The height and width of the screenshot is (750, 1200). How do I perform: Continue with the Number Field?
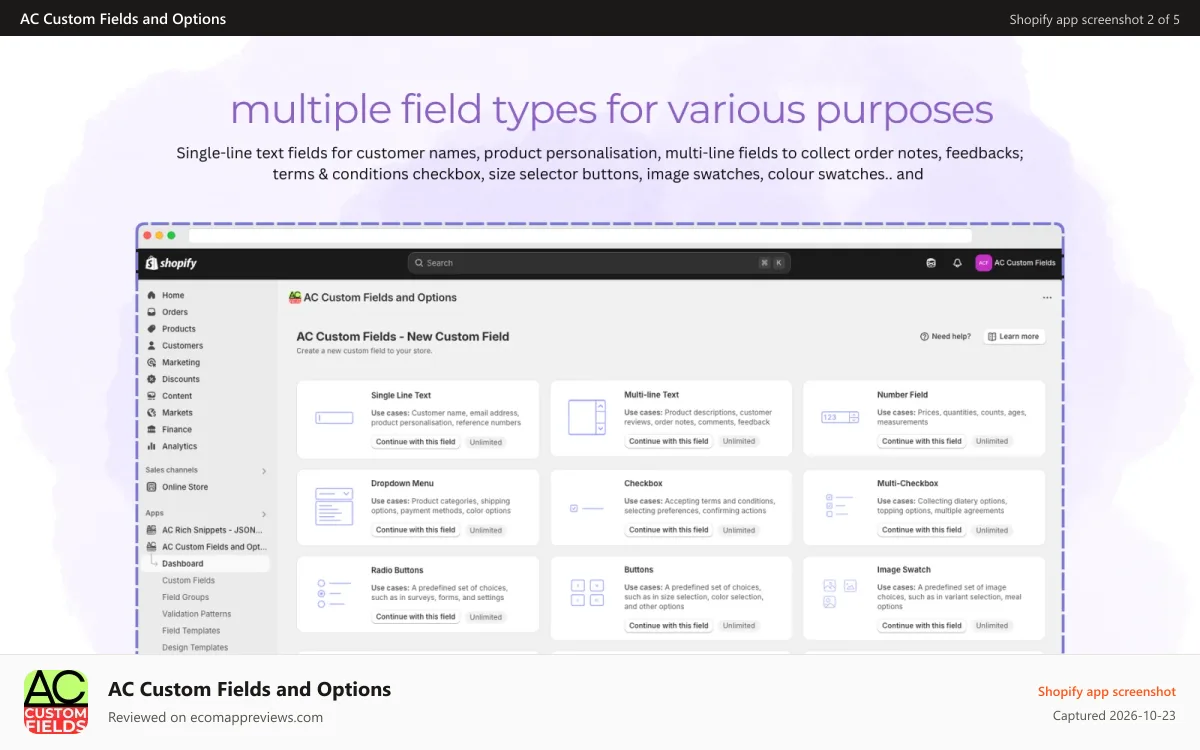(x=922, y=441)
